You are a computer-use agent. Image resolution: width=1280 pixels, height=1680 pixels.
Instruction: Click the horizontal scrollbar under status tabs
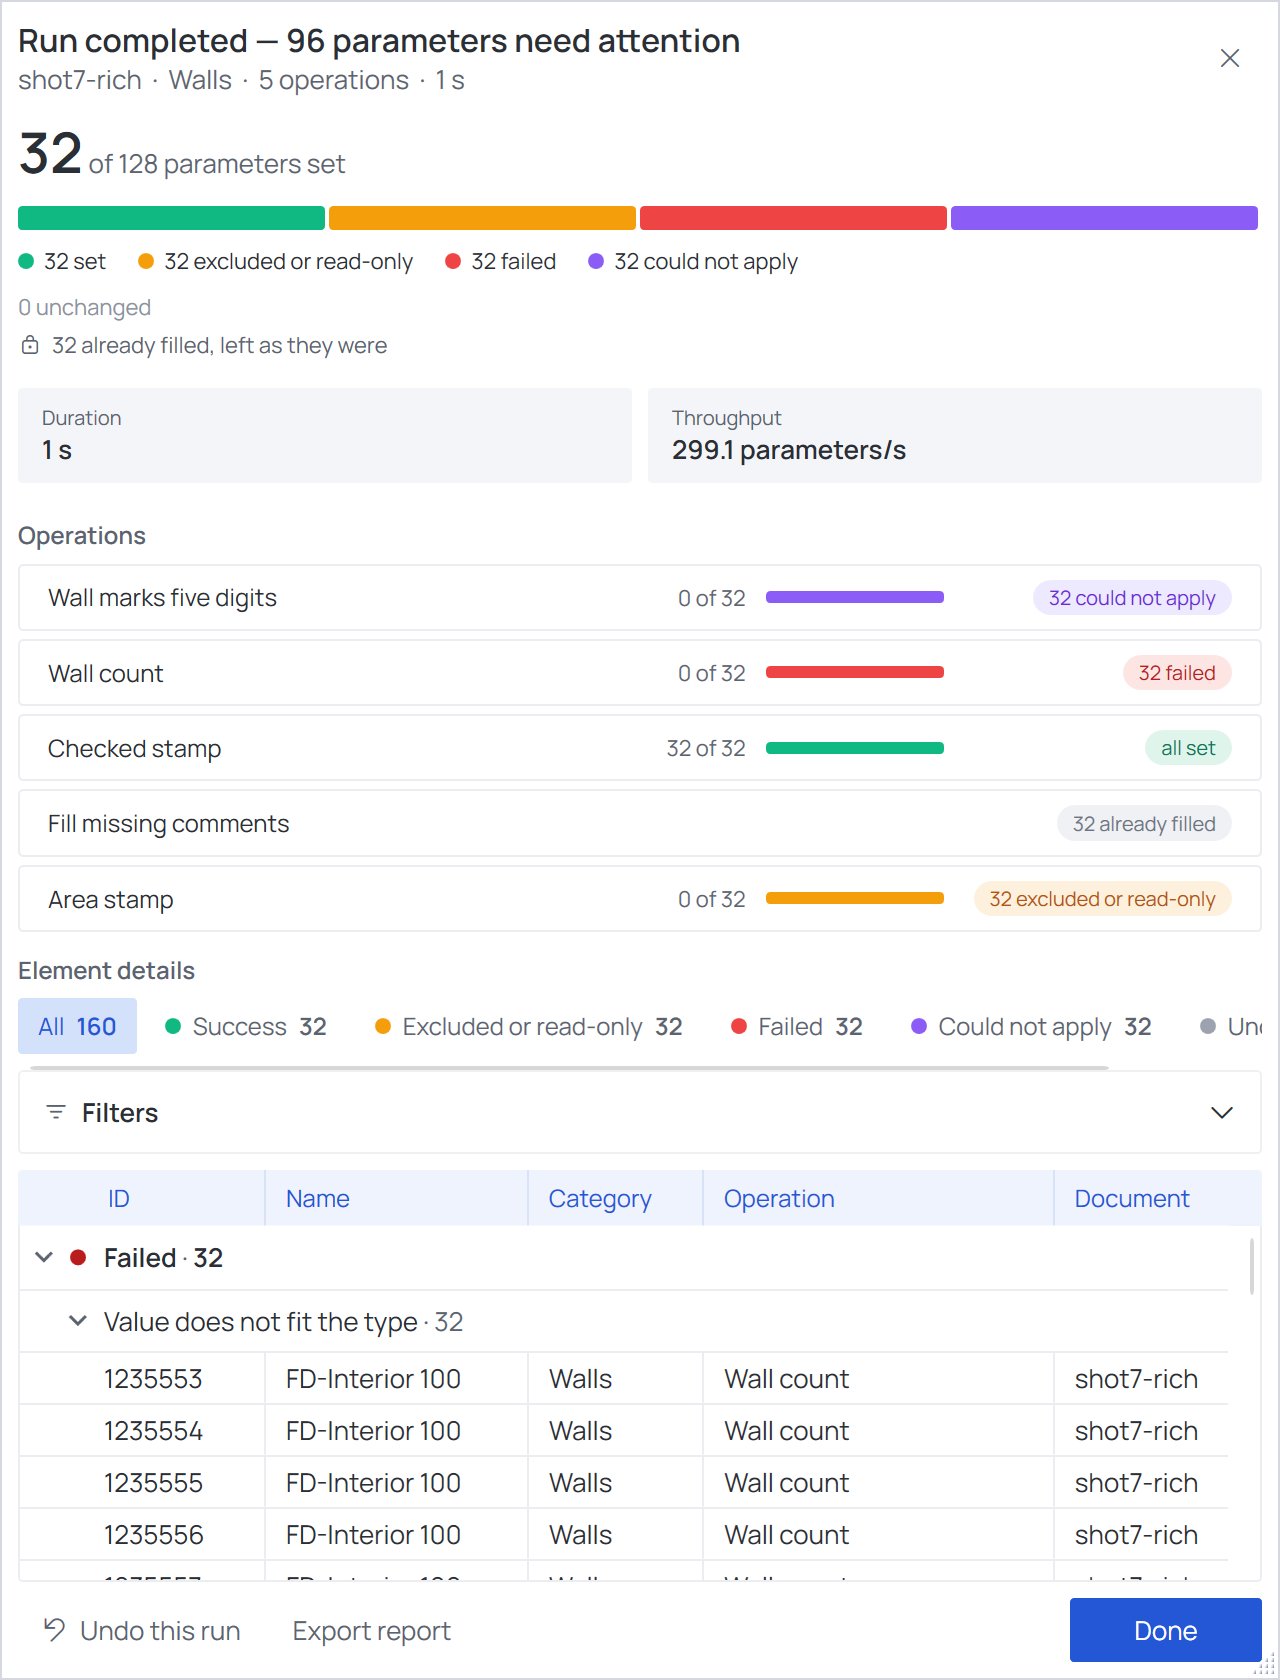[x=569, y=1067]
